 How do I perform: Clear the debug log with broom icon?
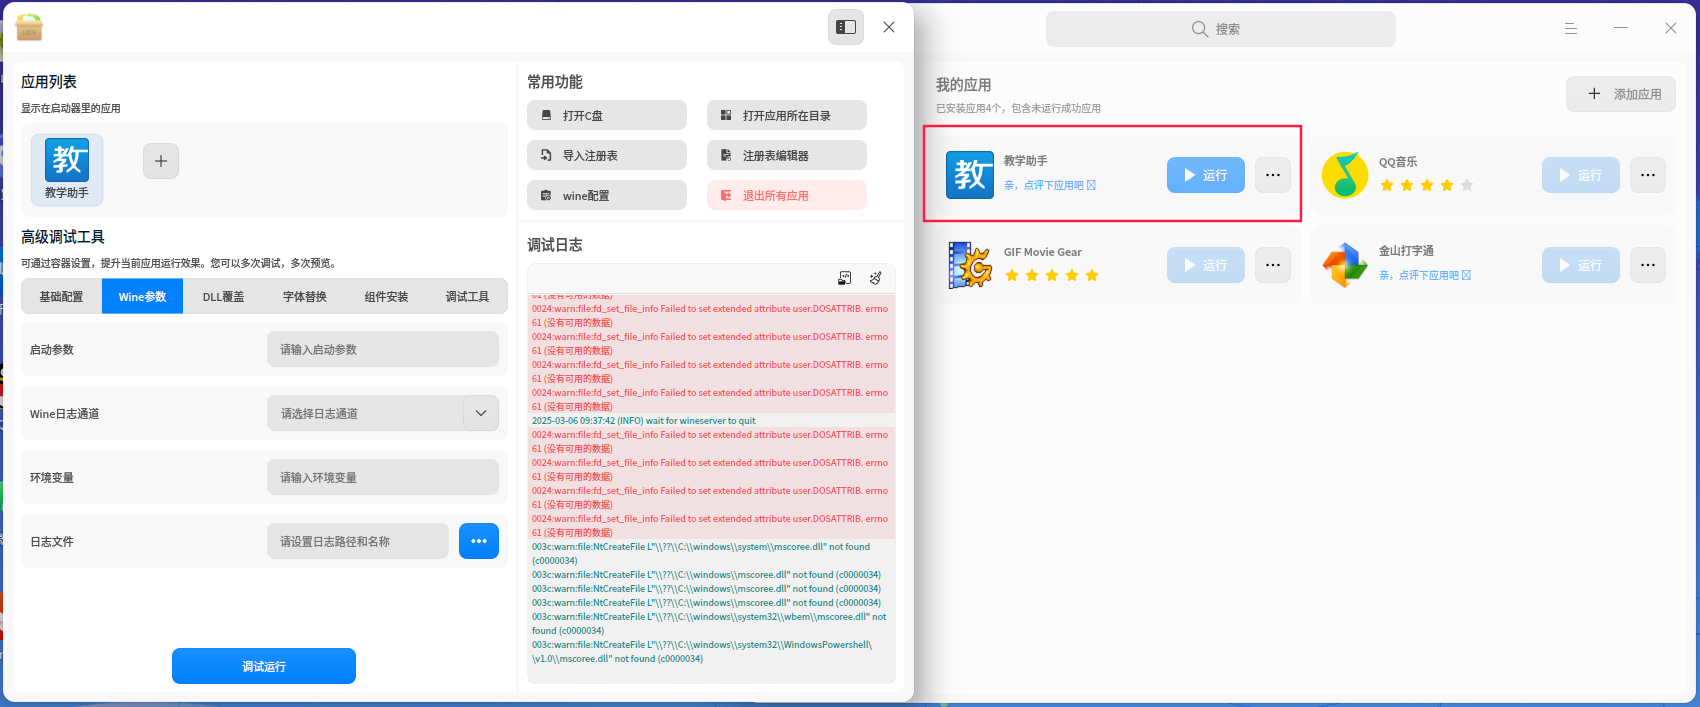(875, 278)
